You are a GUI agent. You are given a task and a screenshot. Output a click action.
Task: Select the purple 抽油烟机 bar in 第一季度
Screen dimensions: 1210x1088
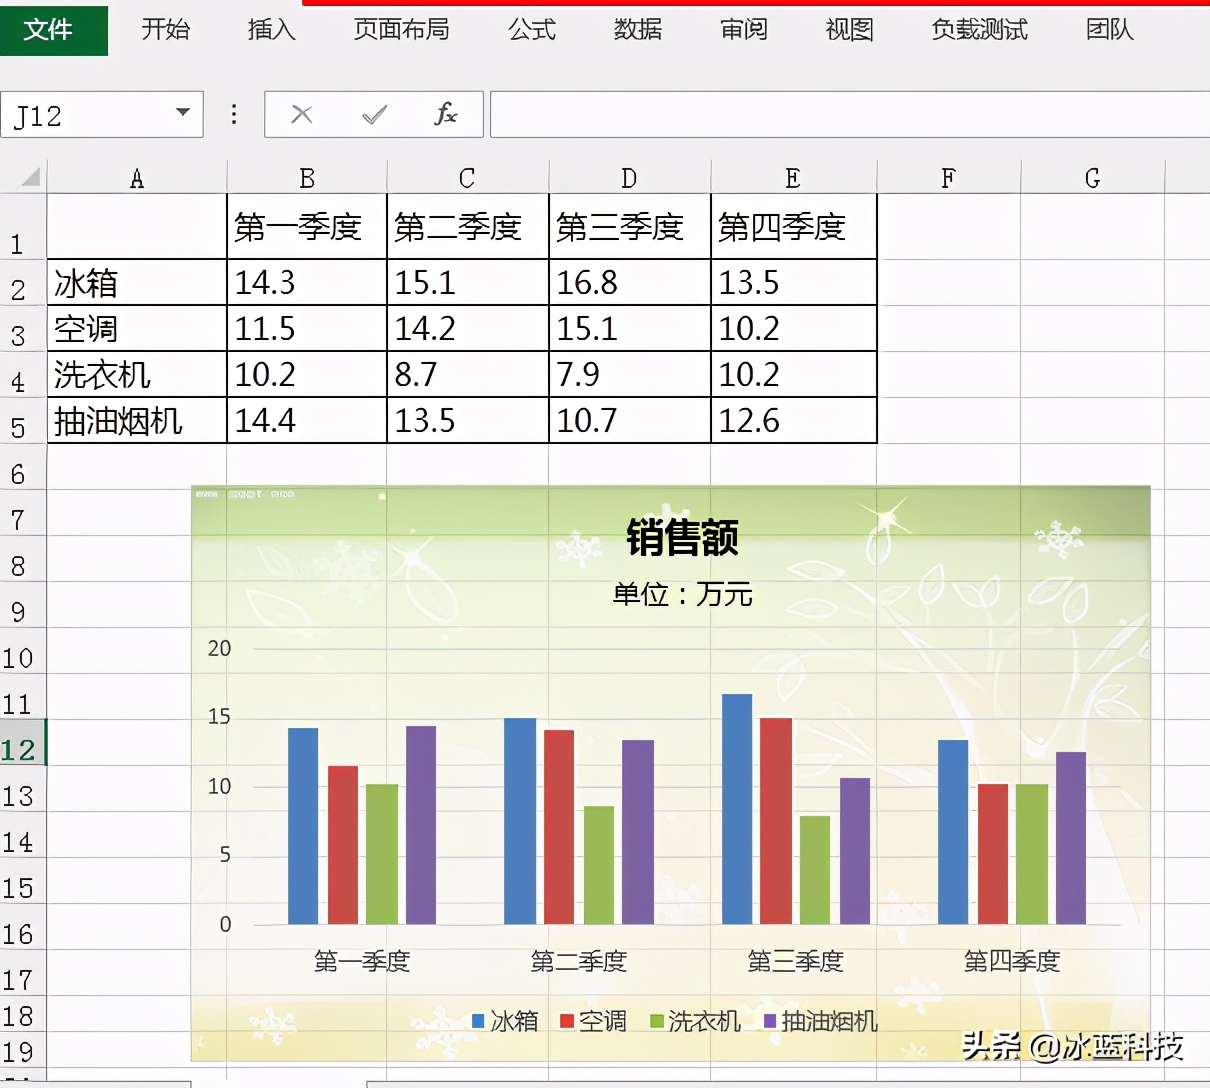(421, 825)
